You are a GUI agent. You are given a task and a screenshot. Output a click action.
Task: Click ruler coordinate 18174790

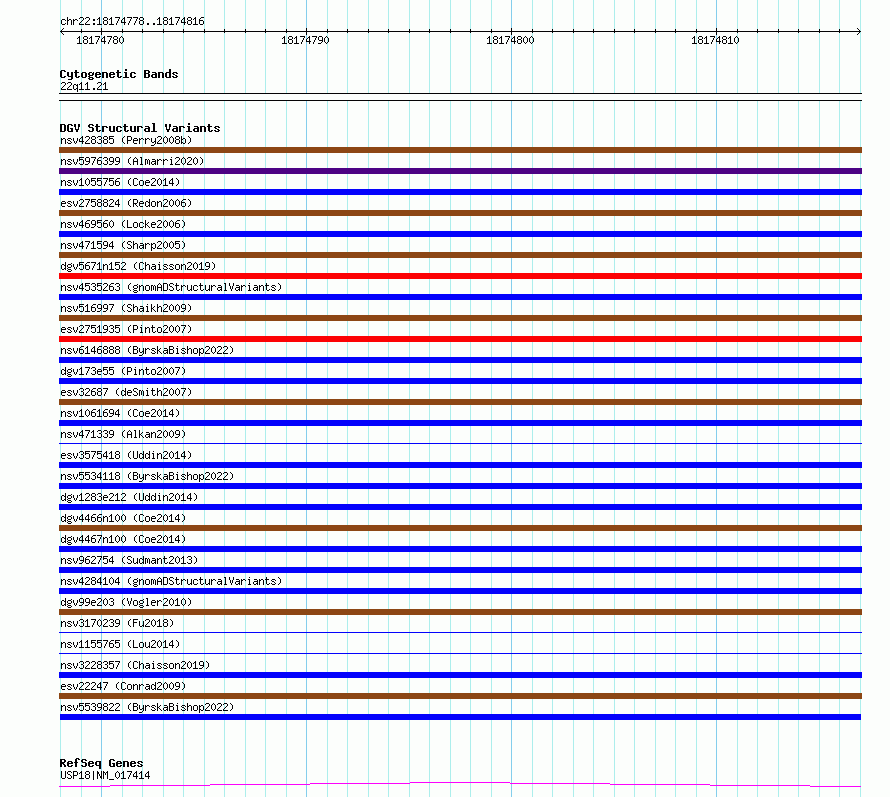(305, 40)
